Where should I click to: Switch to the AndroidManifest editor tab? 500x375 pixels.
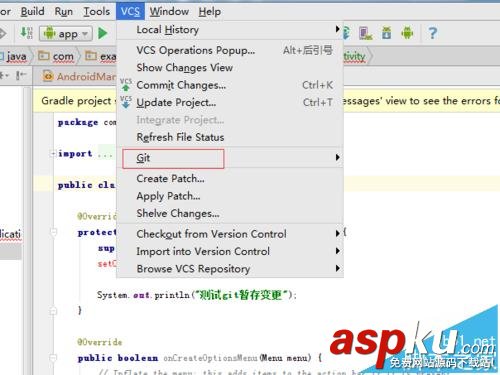(x=79, y=76)
